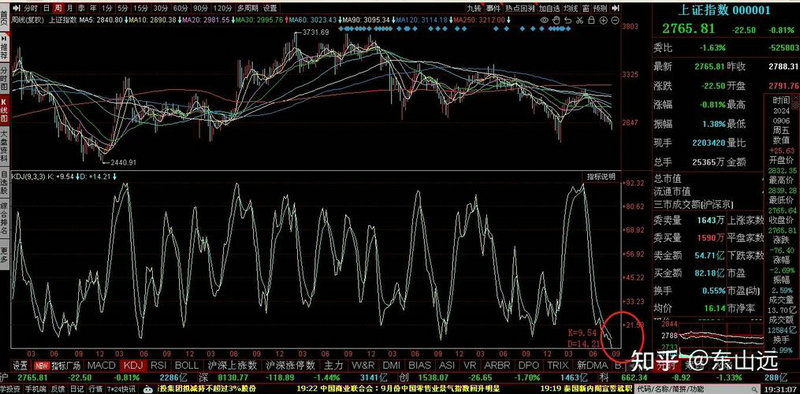Select the BIAS indicator tab
800x394 pixels.
tap(420, 365)
